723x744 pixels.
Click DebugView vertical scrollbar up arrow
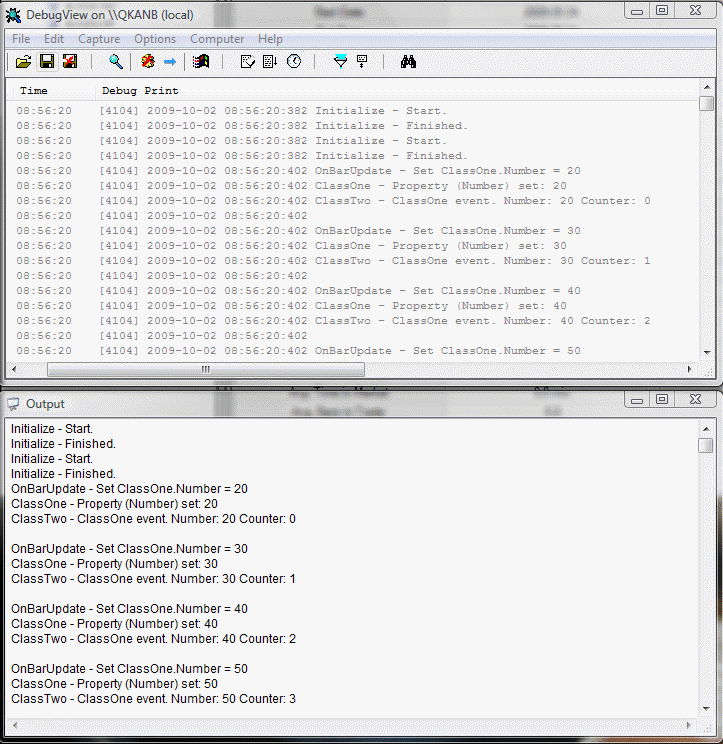[707, 87]
